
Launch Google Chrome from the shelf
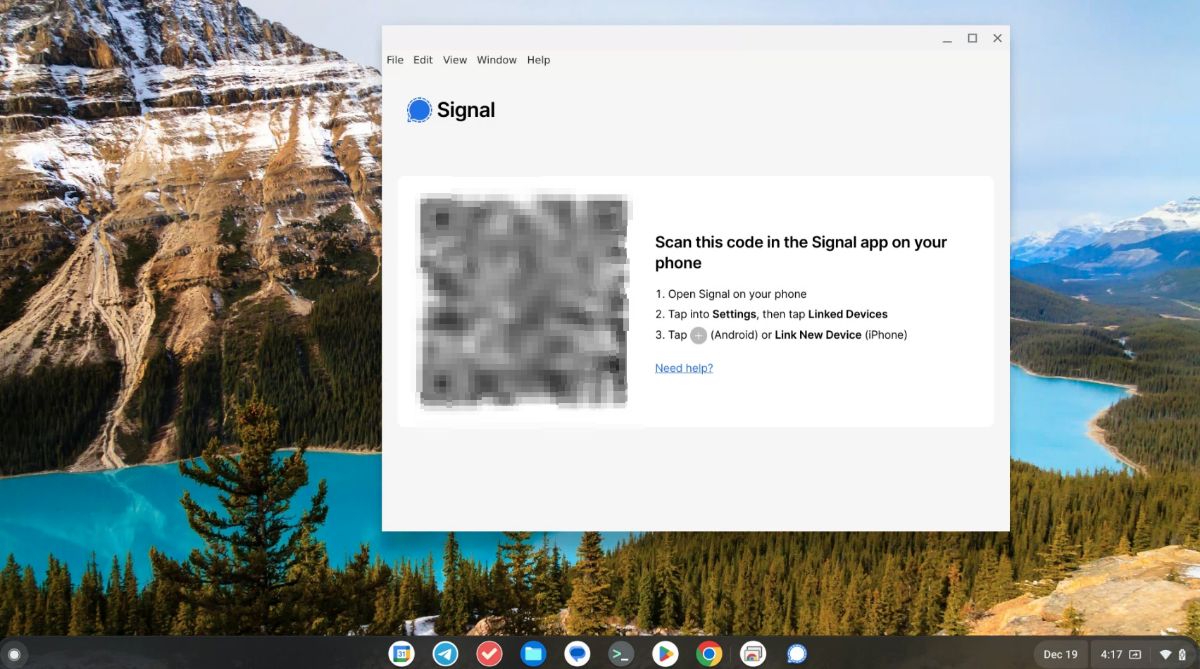click(x=707, y=654)
